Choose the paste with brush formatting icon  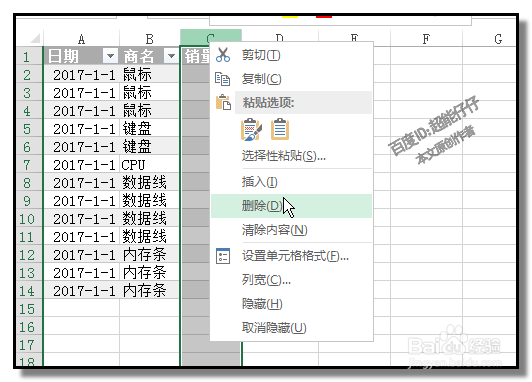coord(251,129)
